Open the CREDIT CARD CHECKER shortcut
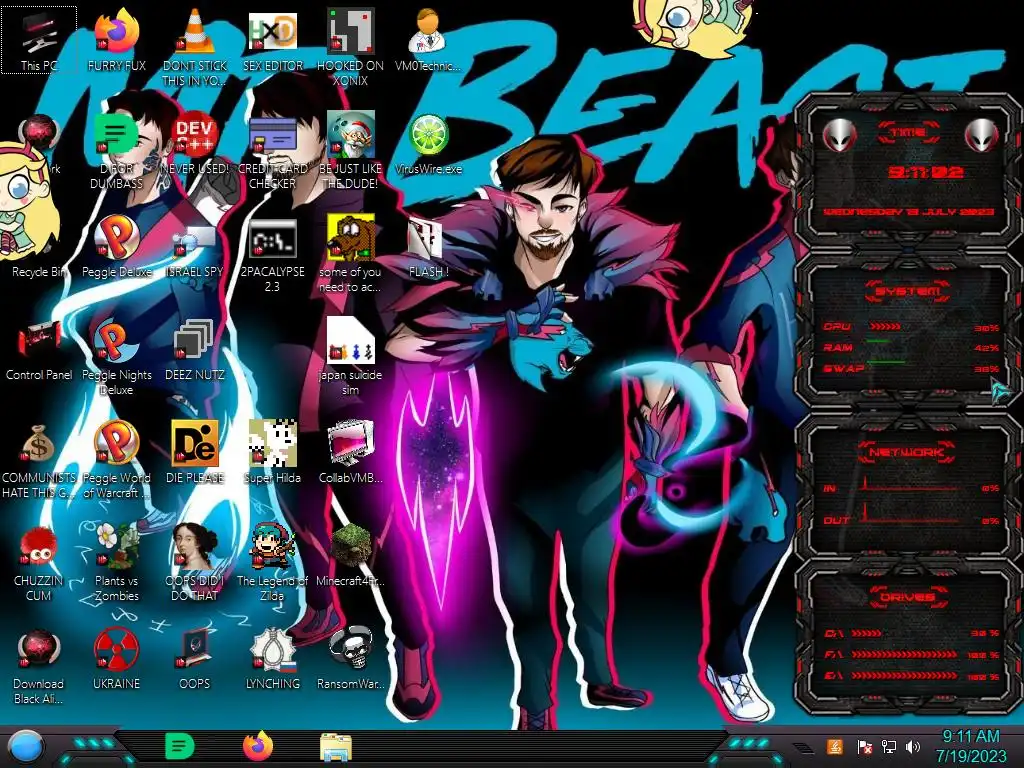This screenshot has width=1024, height=768. click(273, 152)
